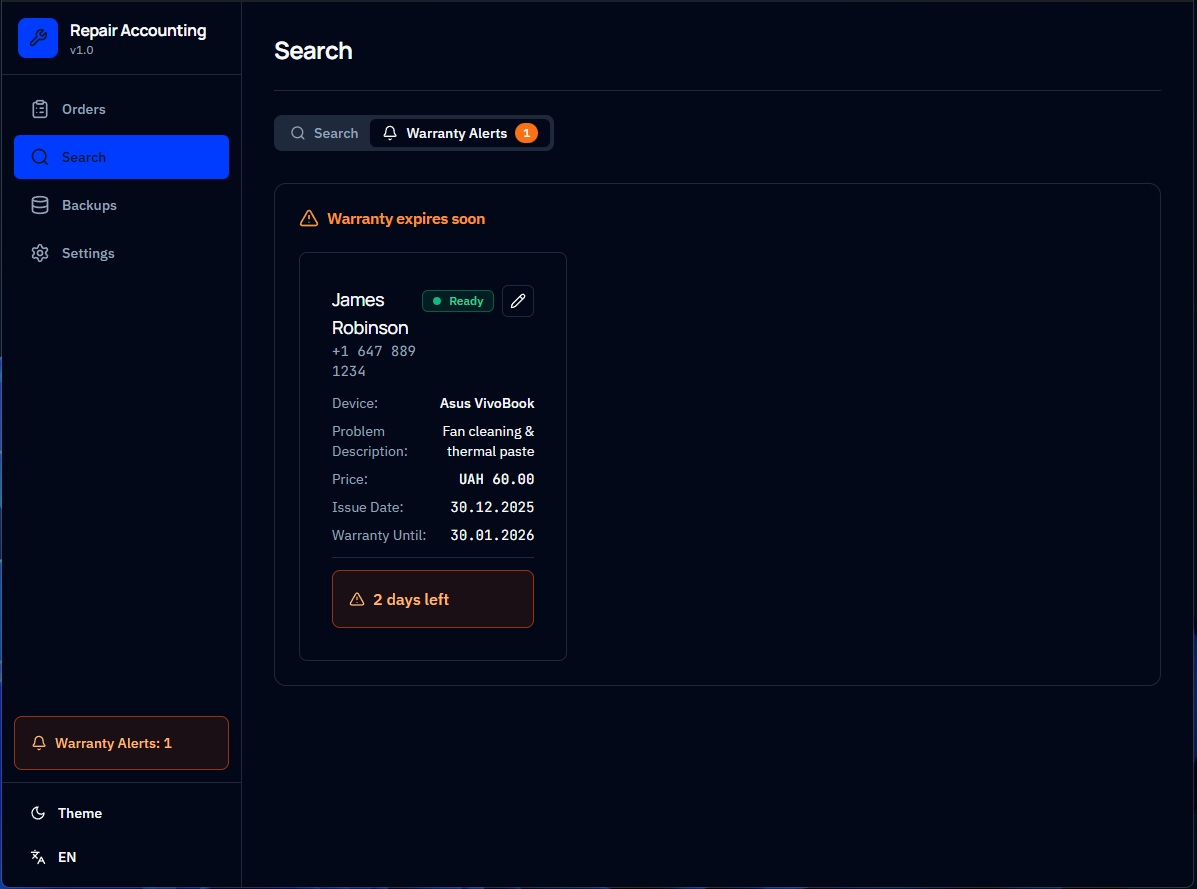Click the Asus VivoBook device value
This screenshot has height=889, width=1197.
pyautogui.click(x=487, y=403)
